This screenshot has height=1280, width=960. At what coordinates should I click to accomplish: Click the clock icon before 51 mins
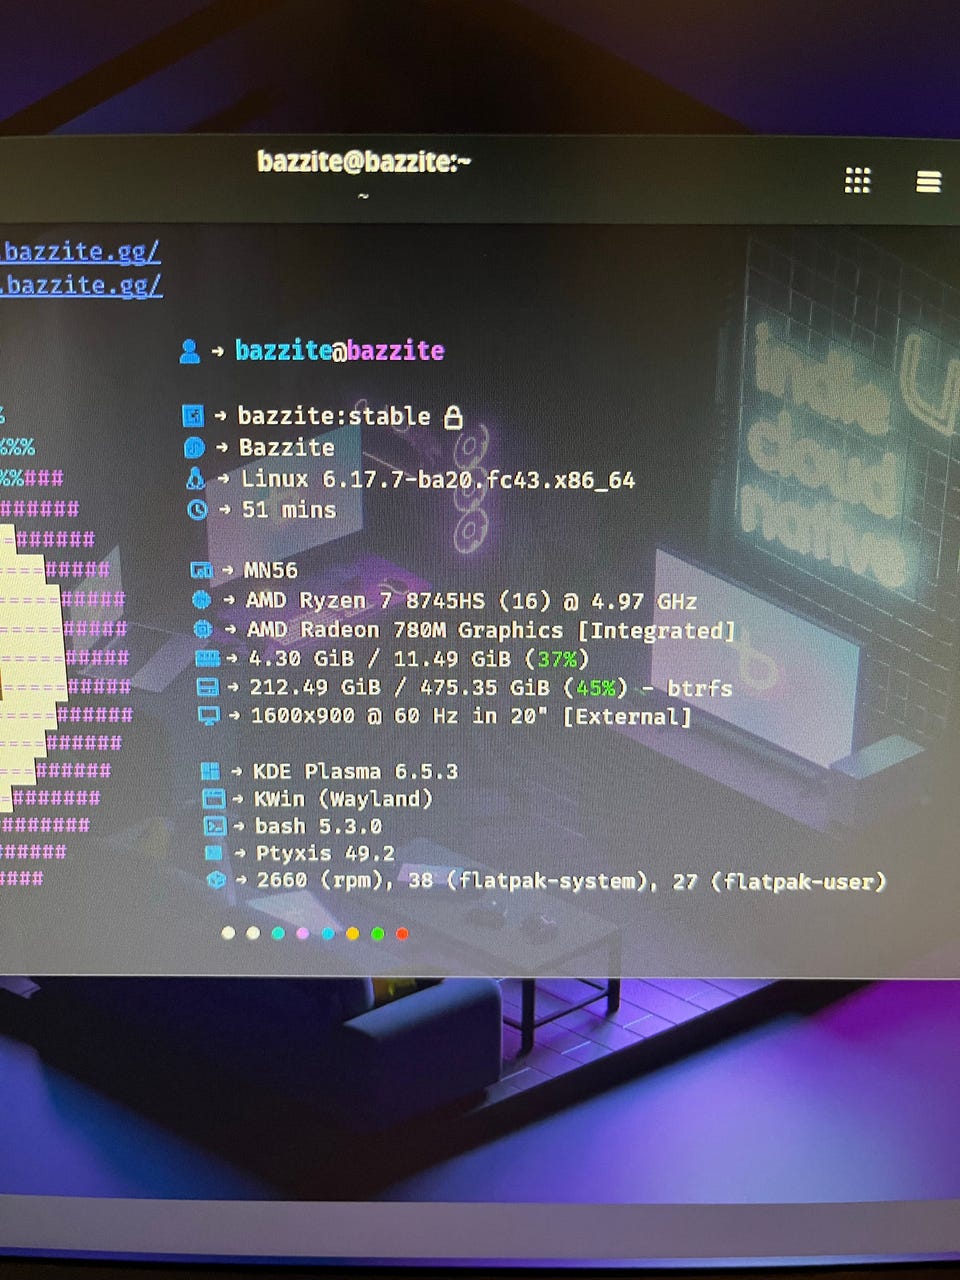tap(197, 509)
